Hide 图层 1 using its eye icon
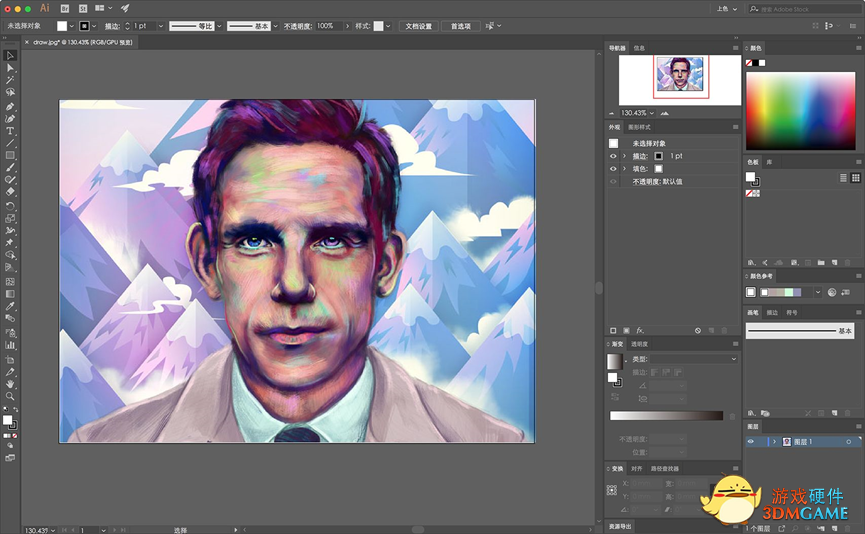Viewport: 865px width, 534px height. point(751,442)
